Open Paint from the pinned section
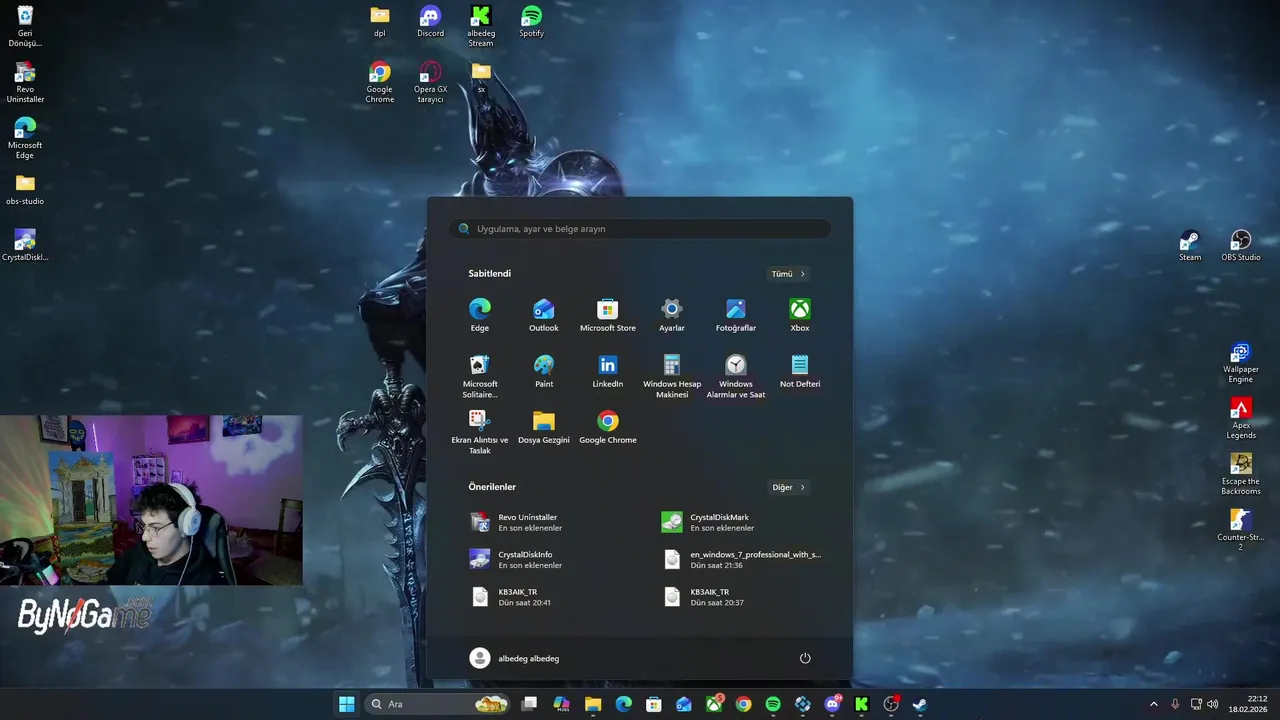1280x720 pixels. (544, 371)
